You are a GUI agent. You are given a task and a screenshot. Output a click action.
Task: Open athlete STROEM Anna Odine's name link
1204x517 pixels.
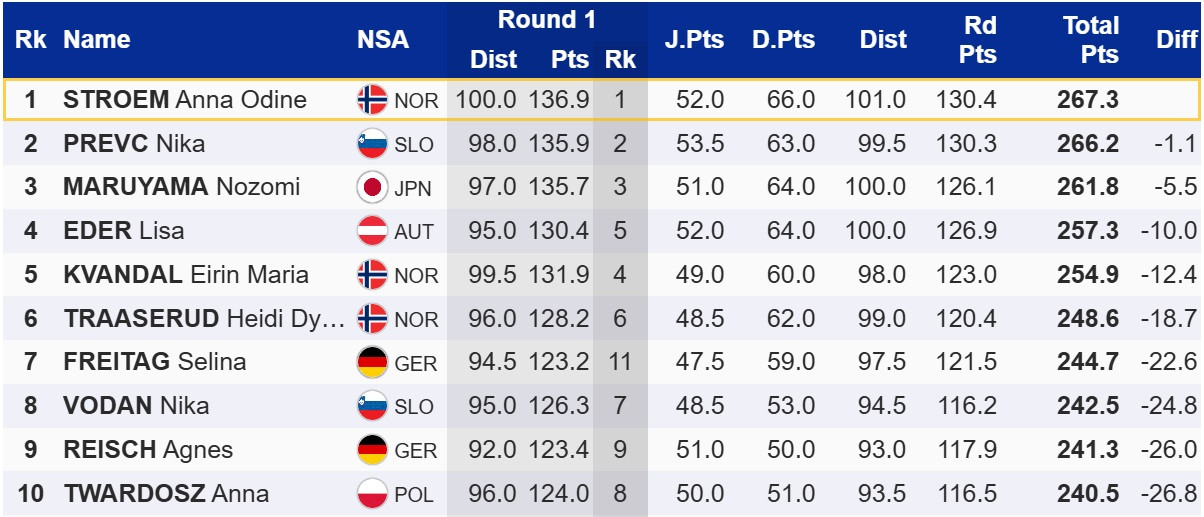click(x=184, y=100)
